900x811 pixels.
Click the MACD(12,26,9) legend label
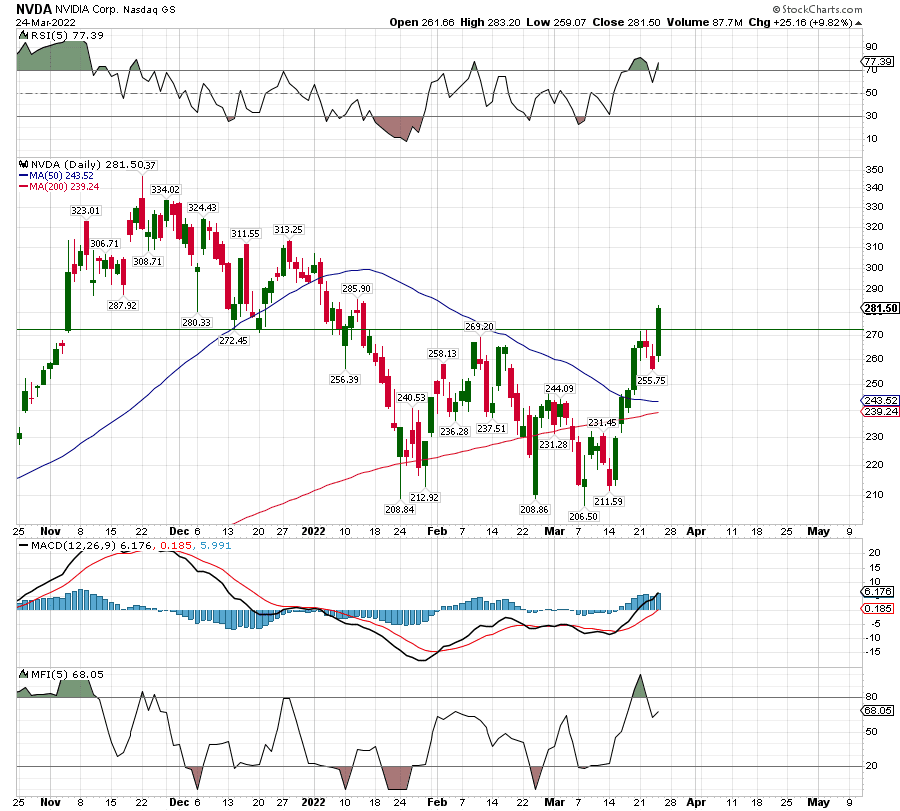tap(73, 545)
